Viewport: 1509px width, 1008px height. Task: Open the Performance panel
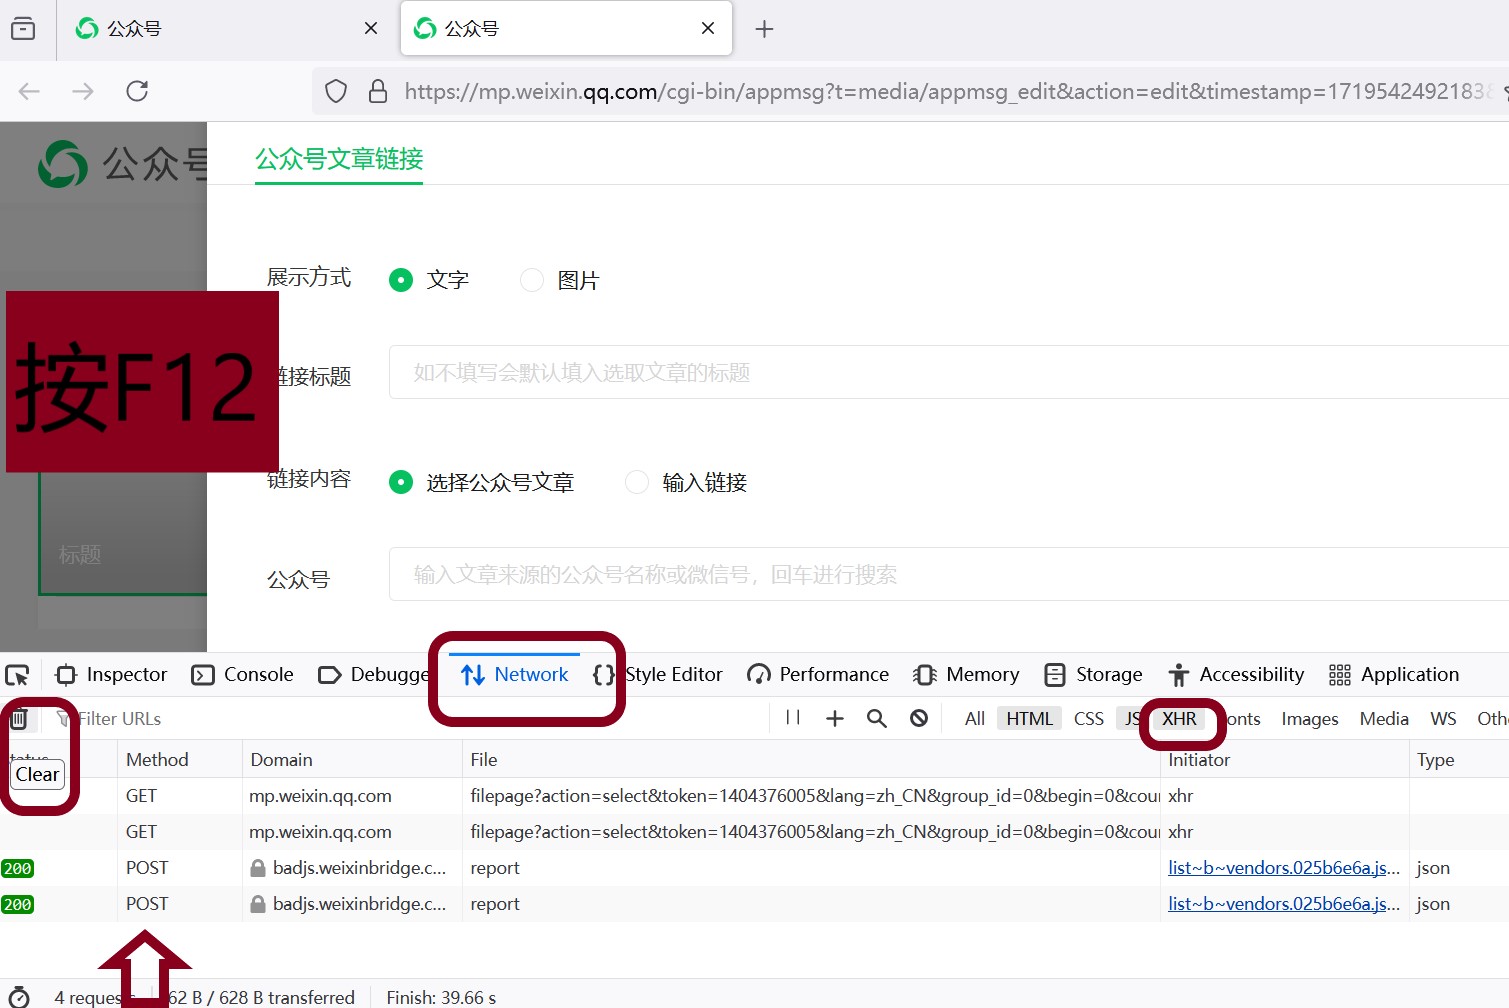pos(818,675)
